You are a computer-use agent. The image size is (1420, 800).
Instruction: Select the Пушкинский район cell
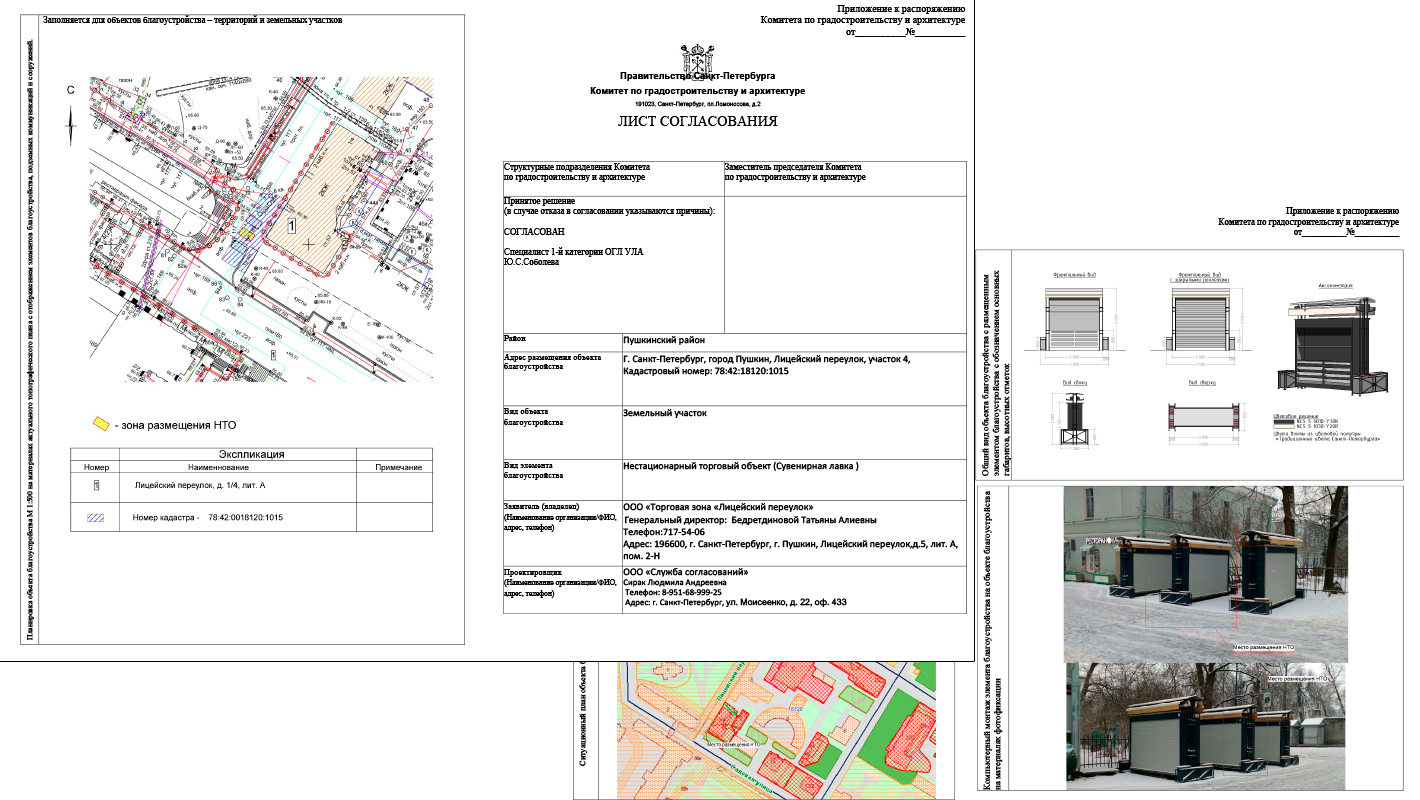pyautogui.click(x=794, y=340)
